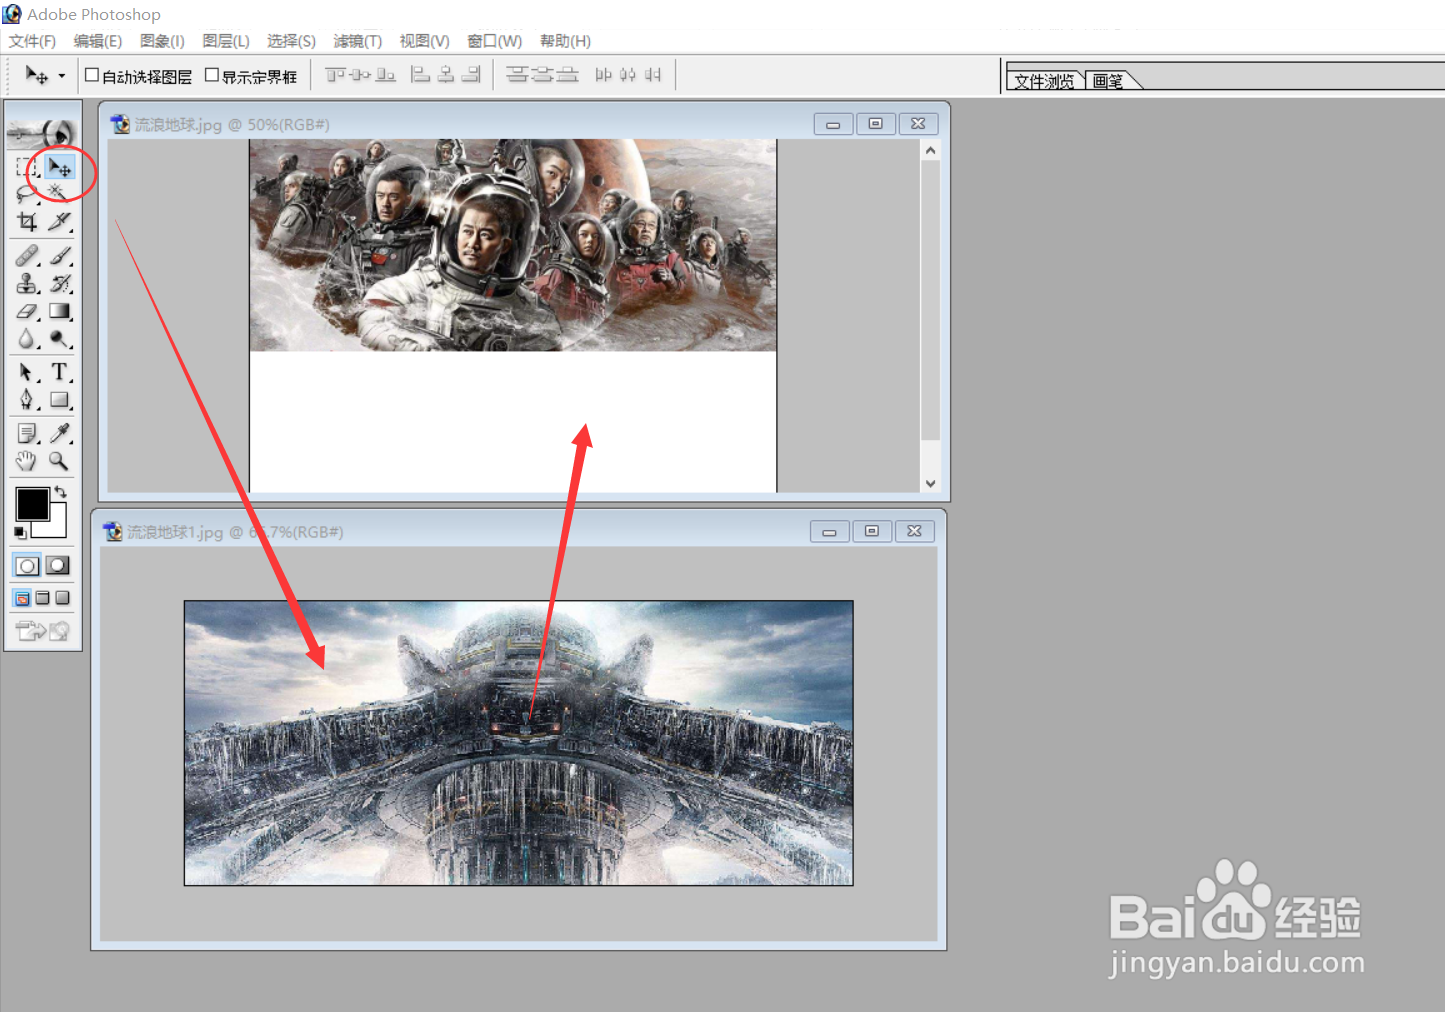Click distribute top edges icon
Screen dimensions: 1445x1012
coord(517,75)
